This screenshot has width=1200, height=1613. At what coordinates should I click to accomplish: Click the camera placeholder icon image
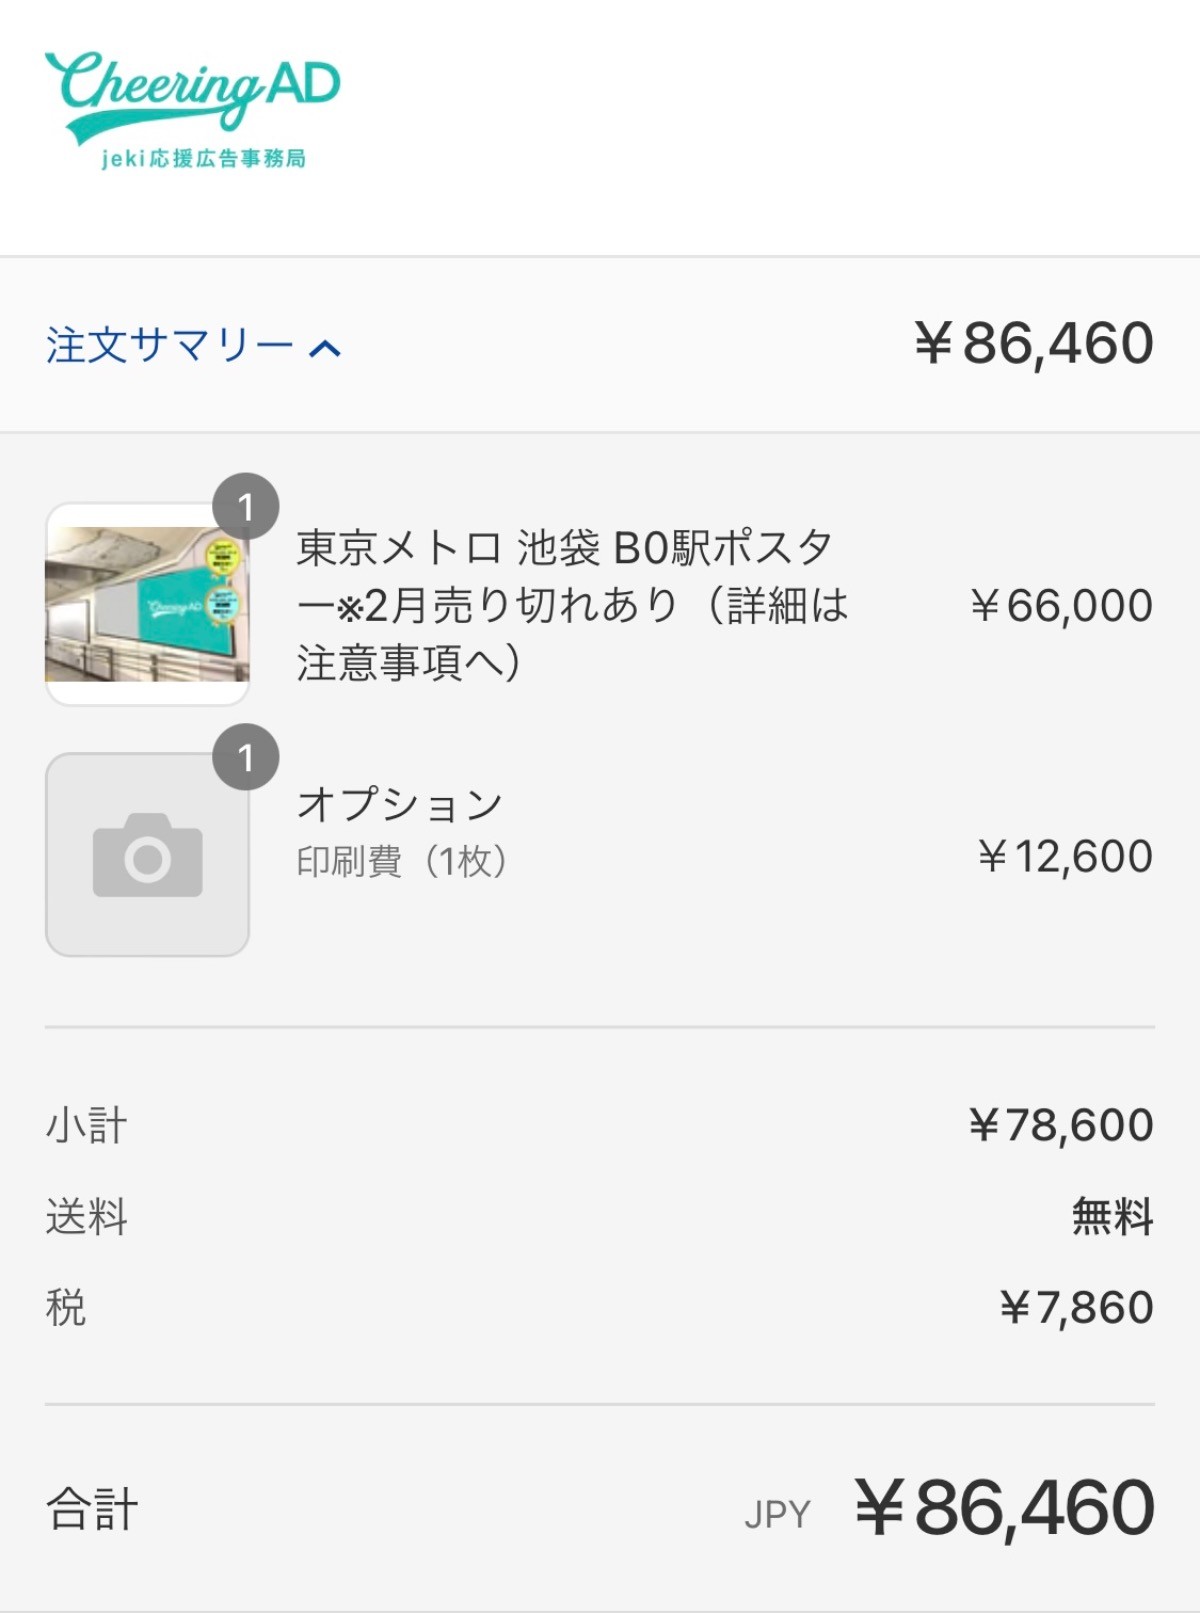147,855
